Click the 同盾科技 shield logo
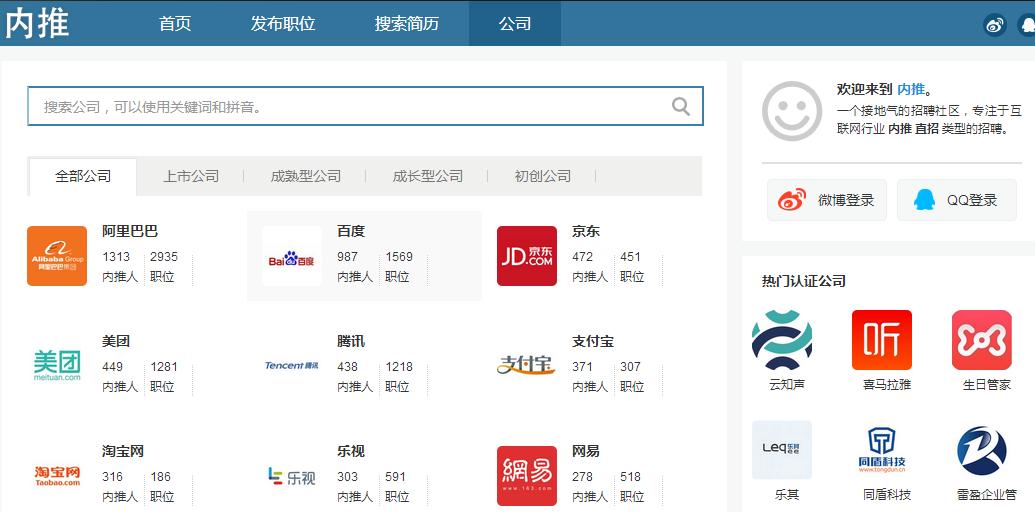This screenshot has width=1035, height=512. 882,450
